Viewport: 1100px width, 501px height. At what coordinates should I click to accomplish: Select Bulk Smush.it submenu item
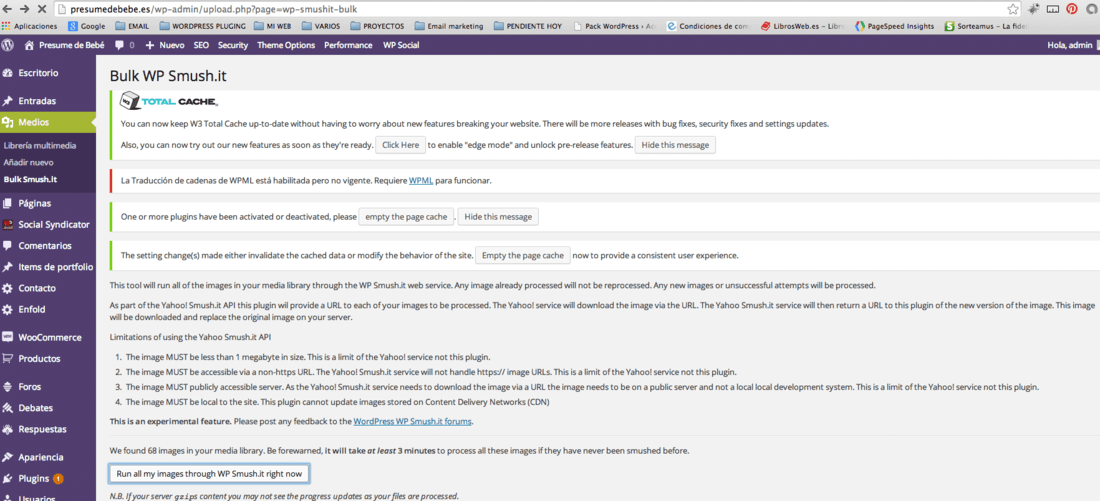[x=30, y=179]
